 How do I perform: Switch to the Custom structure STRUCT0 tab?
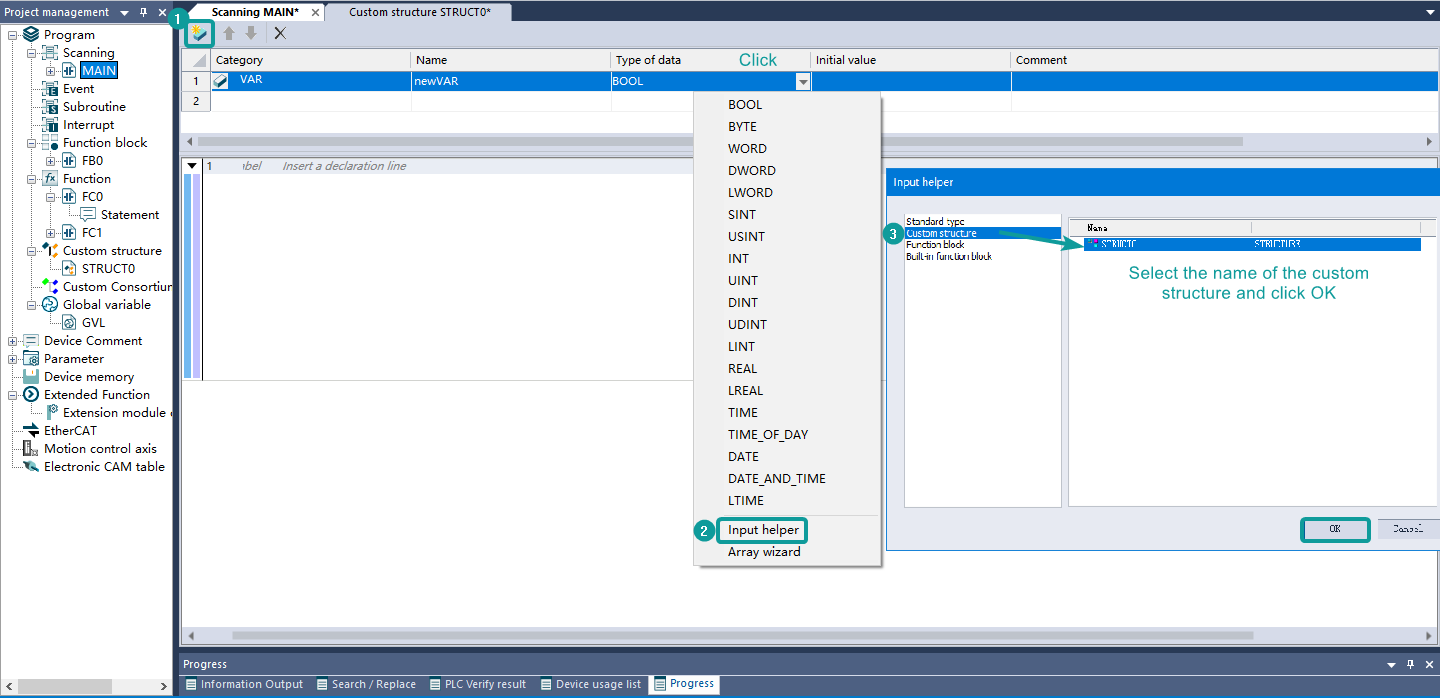click(419, 12)
